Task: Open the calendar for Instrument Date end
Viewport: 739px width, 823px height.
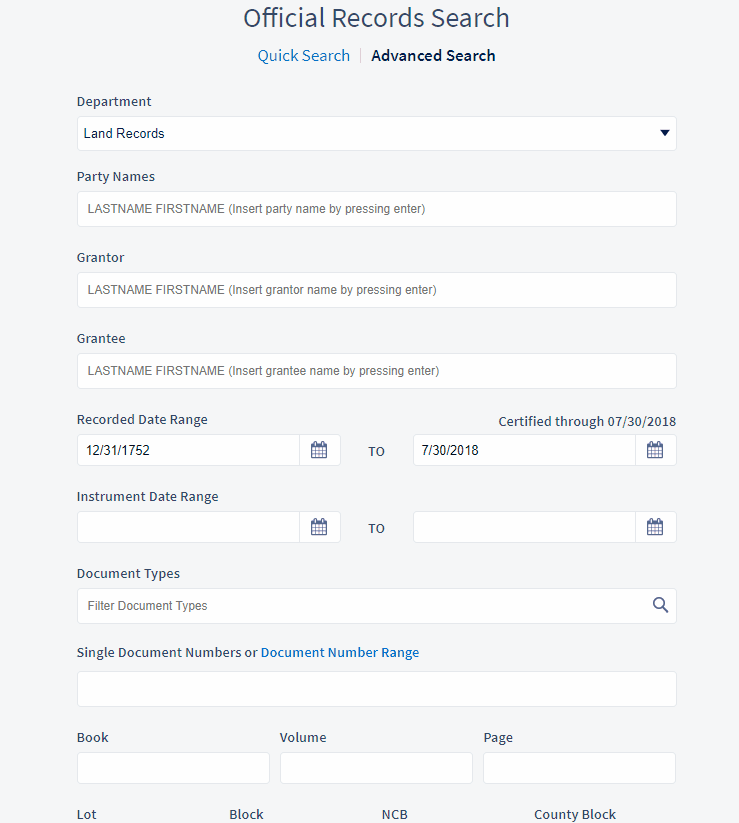Action: click(655, 527)
